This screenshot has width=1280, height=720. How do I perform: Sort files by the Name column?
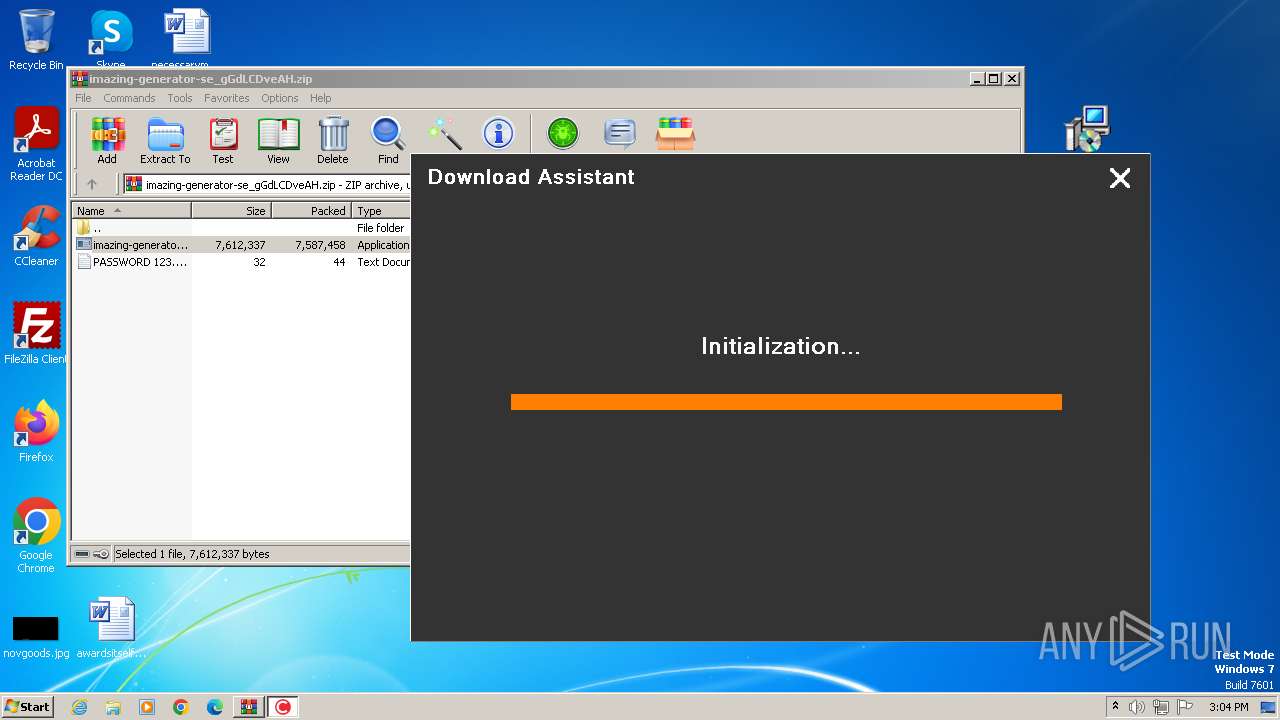tap(131, 211)
